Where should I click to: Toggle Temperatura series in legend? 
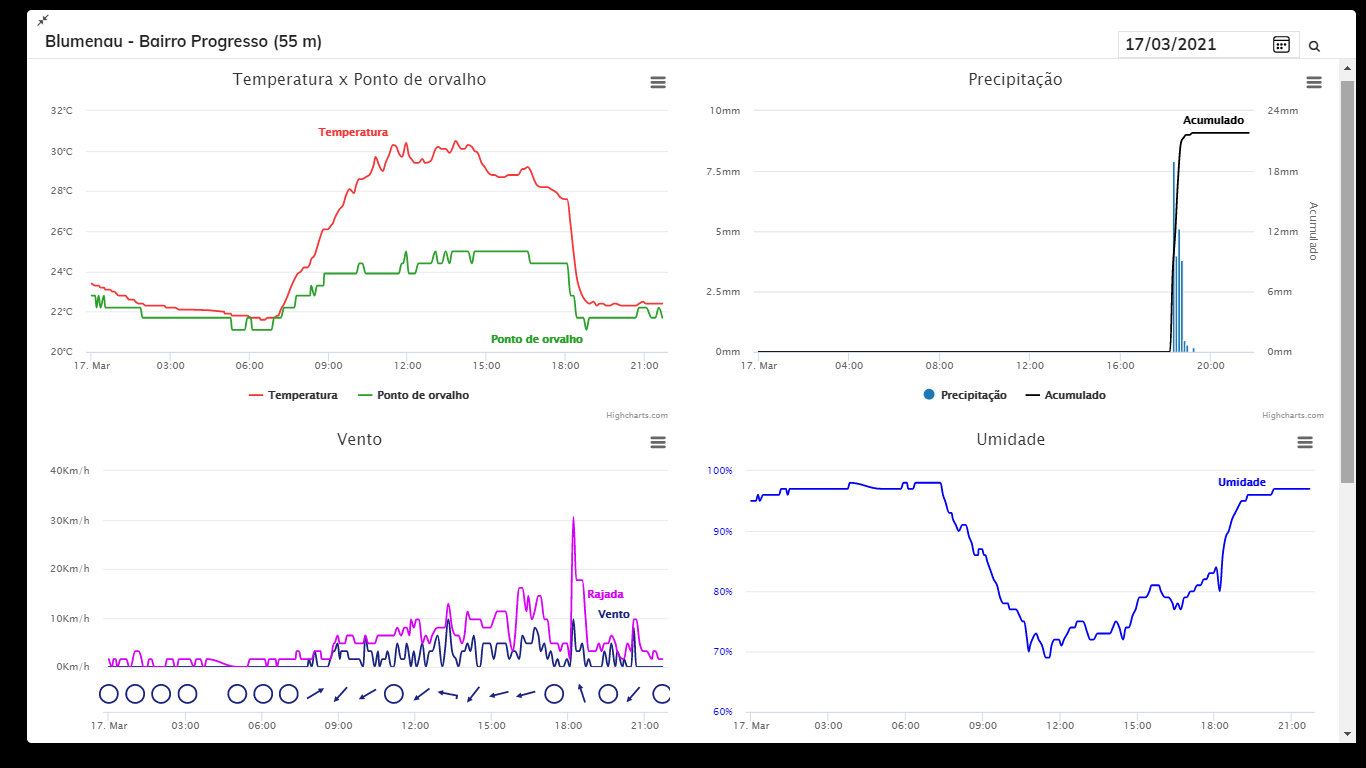[x=293, y=395]
